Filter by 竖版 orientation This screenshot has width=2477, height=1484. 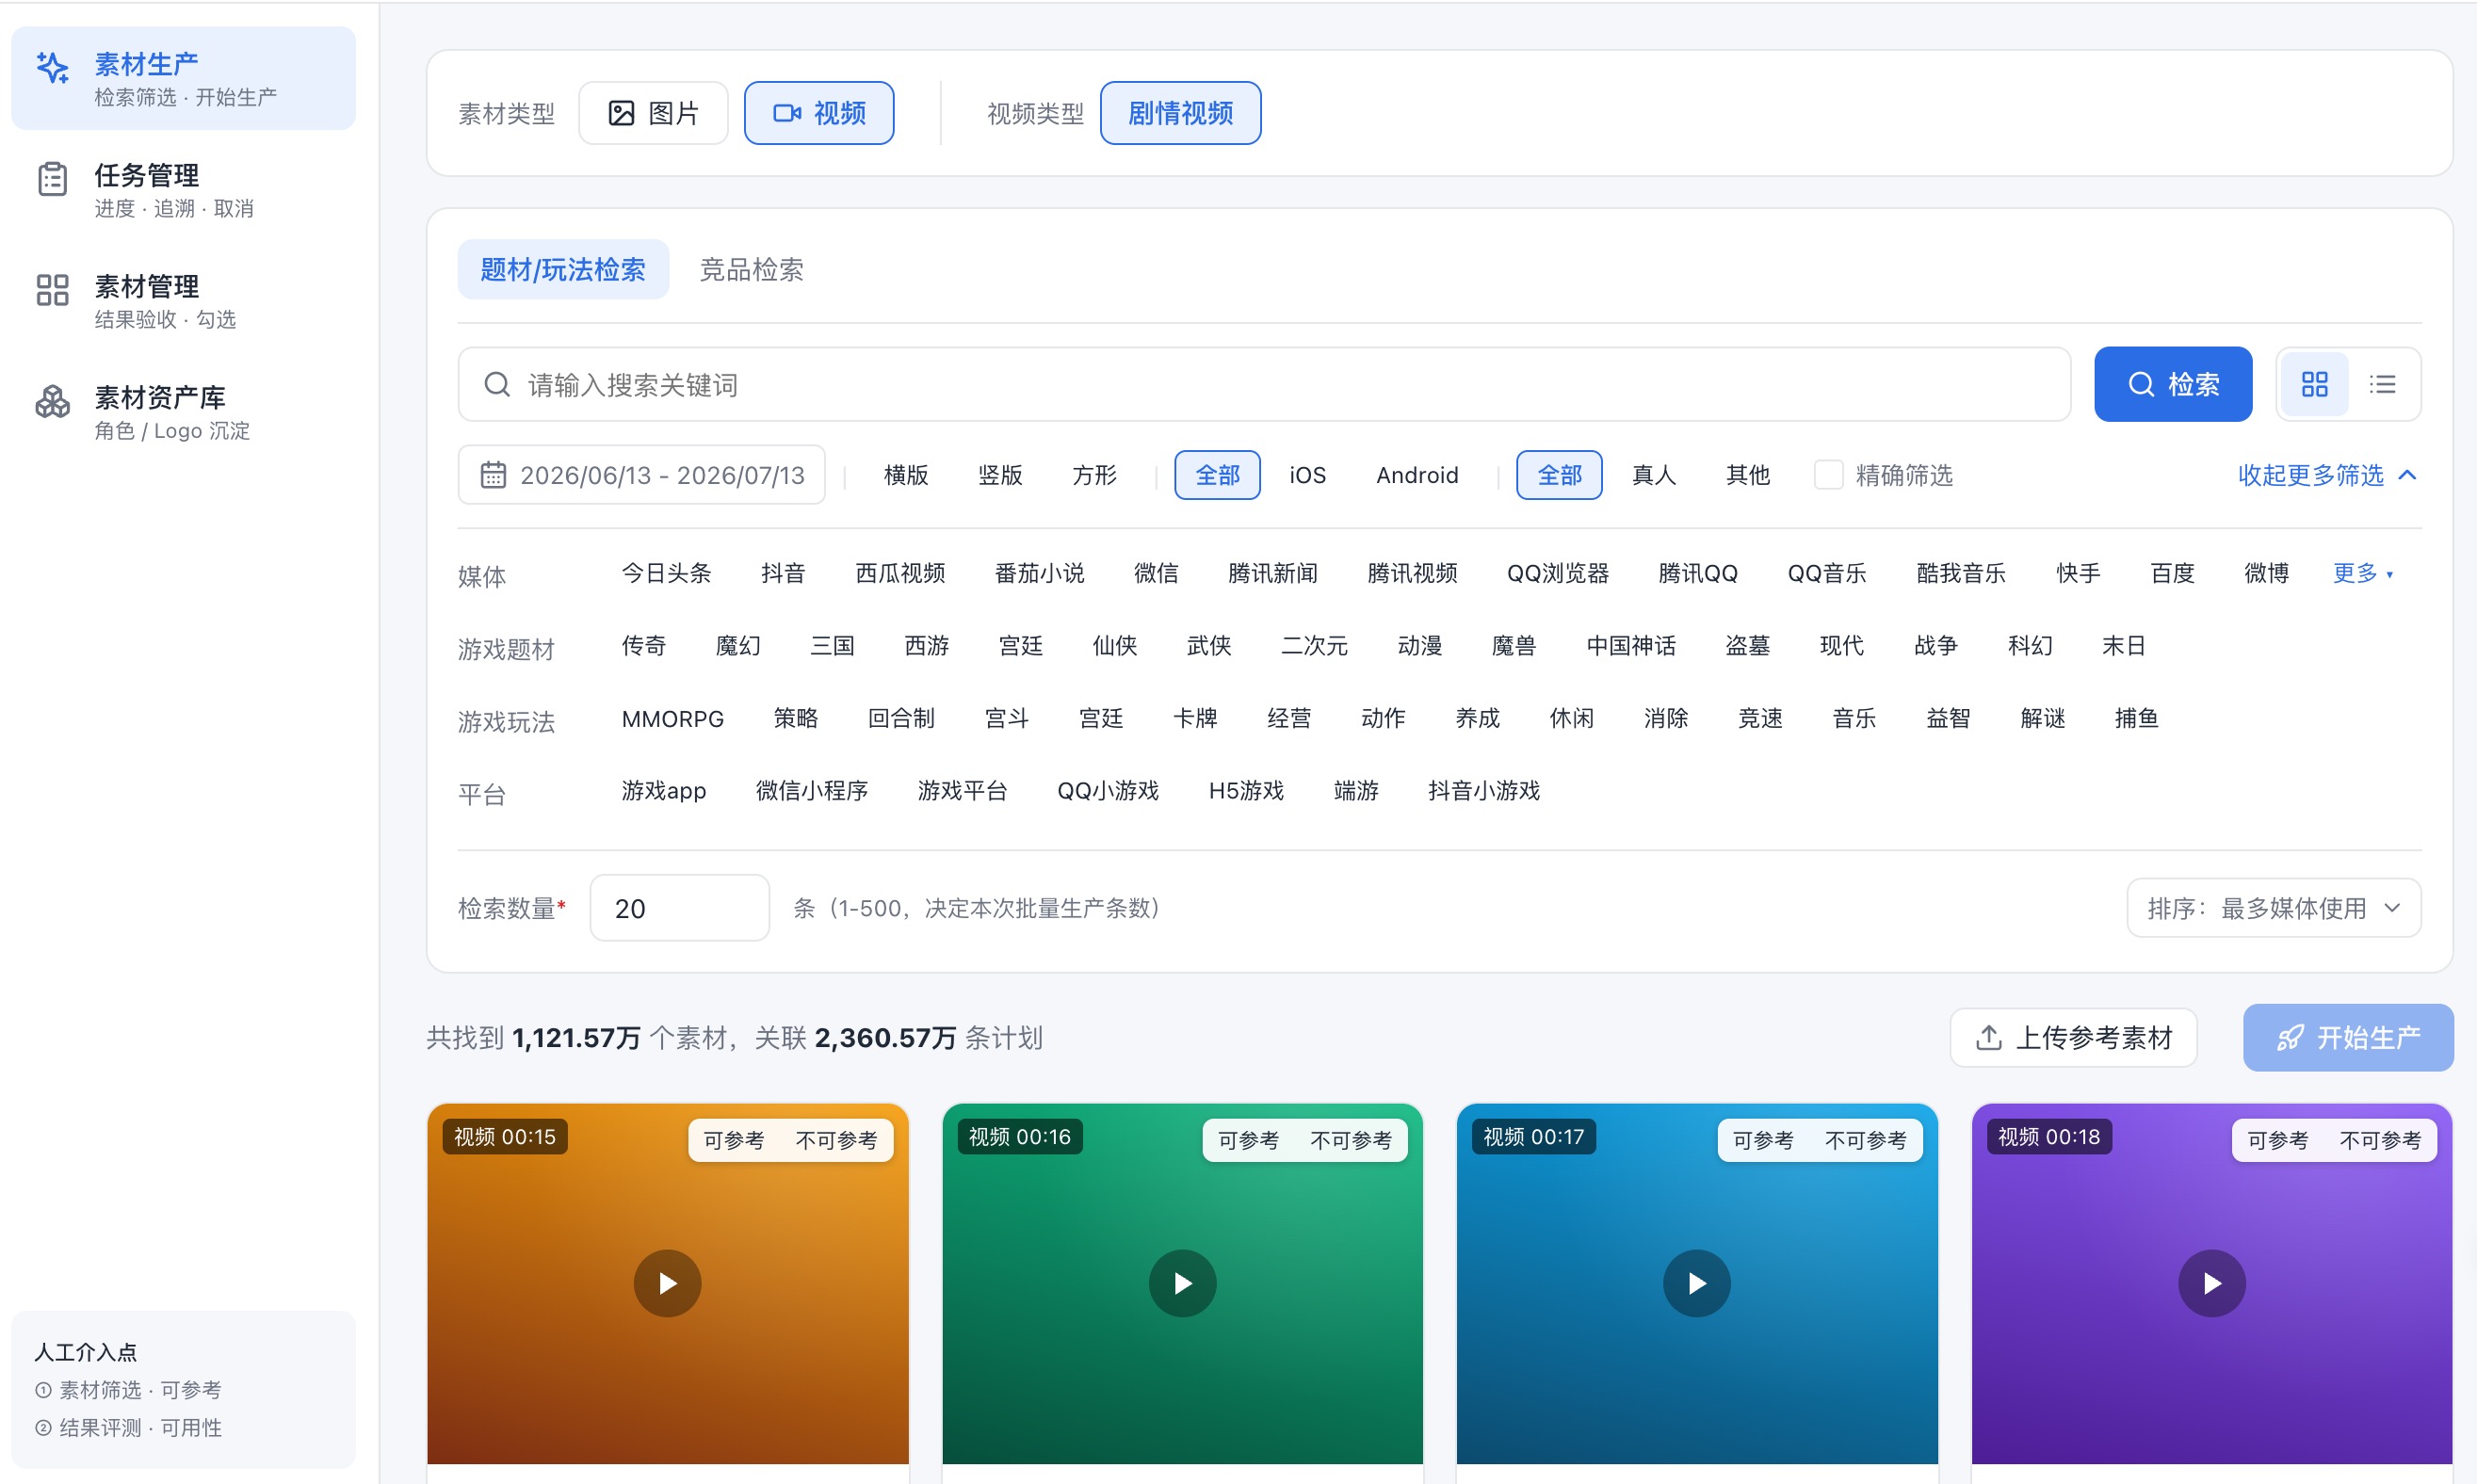1000,475
